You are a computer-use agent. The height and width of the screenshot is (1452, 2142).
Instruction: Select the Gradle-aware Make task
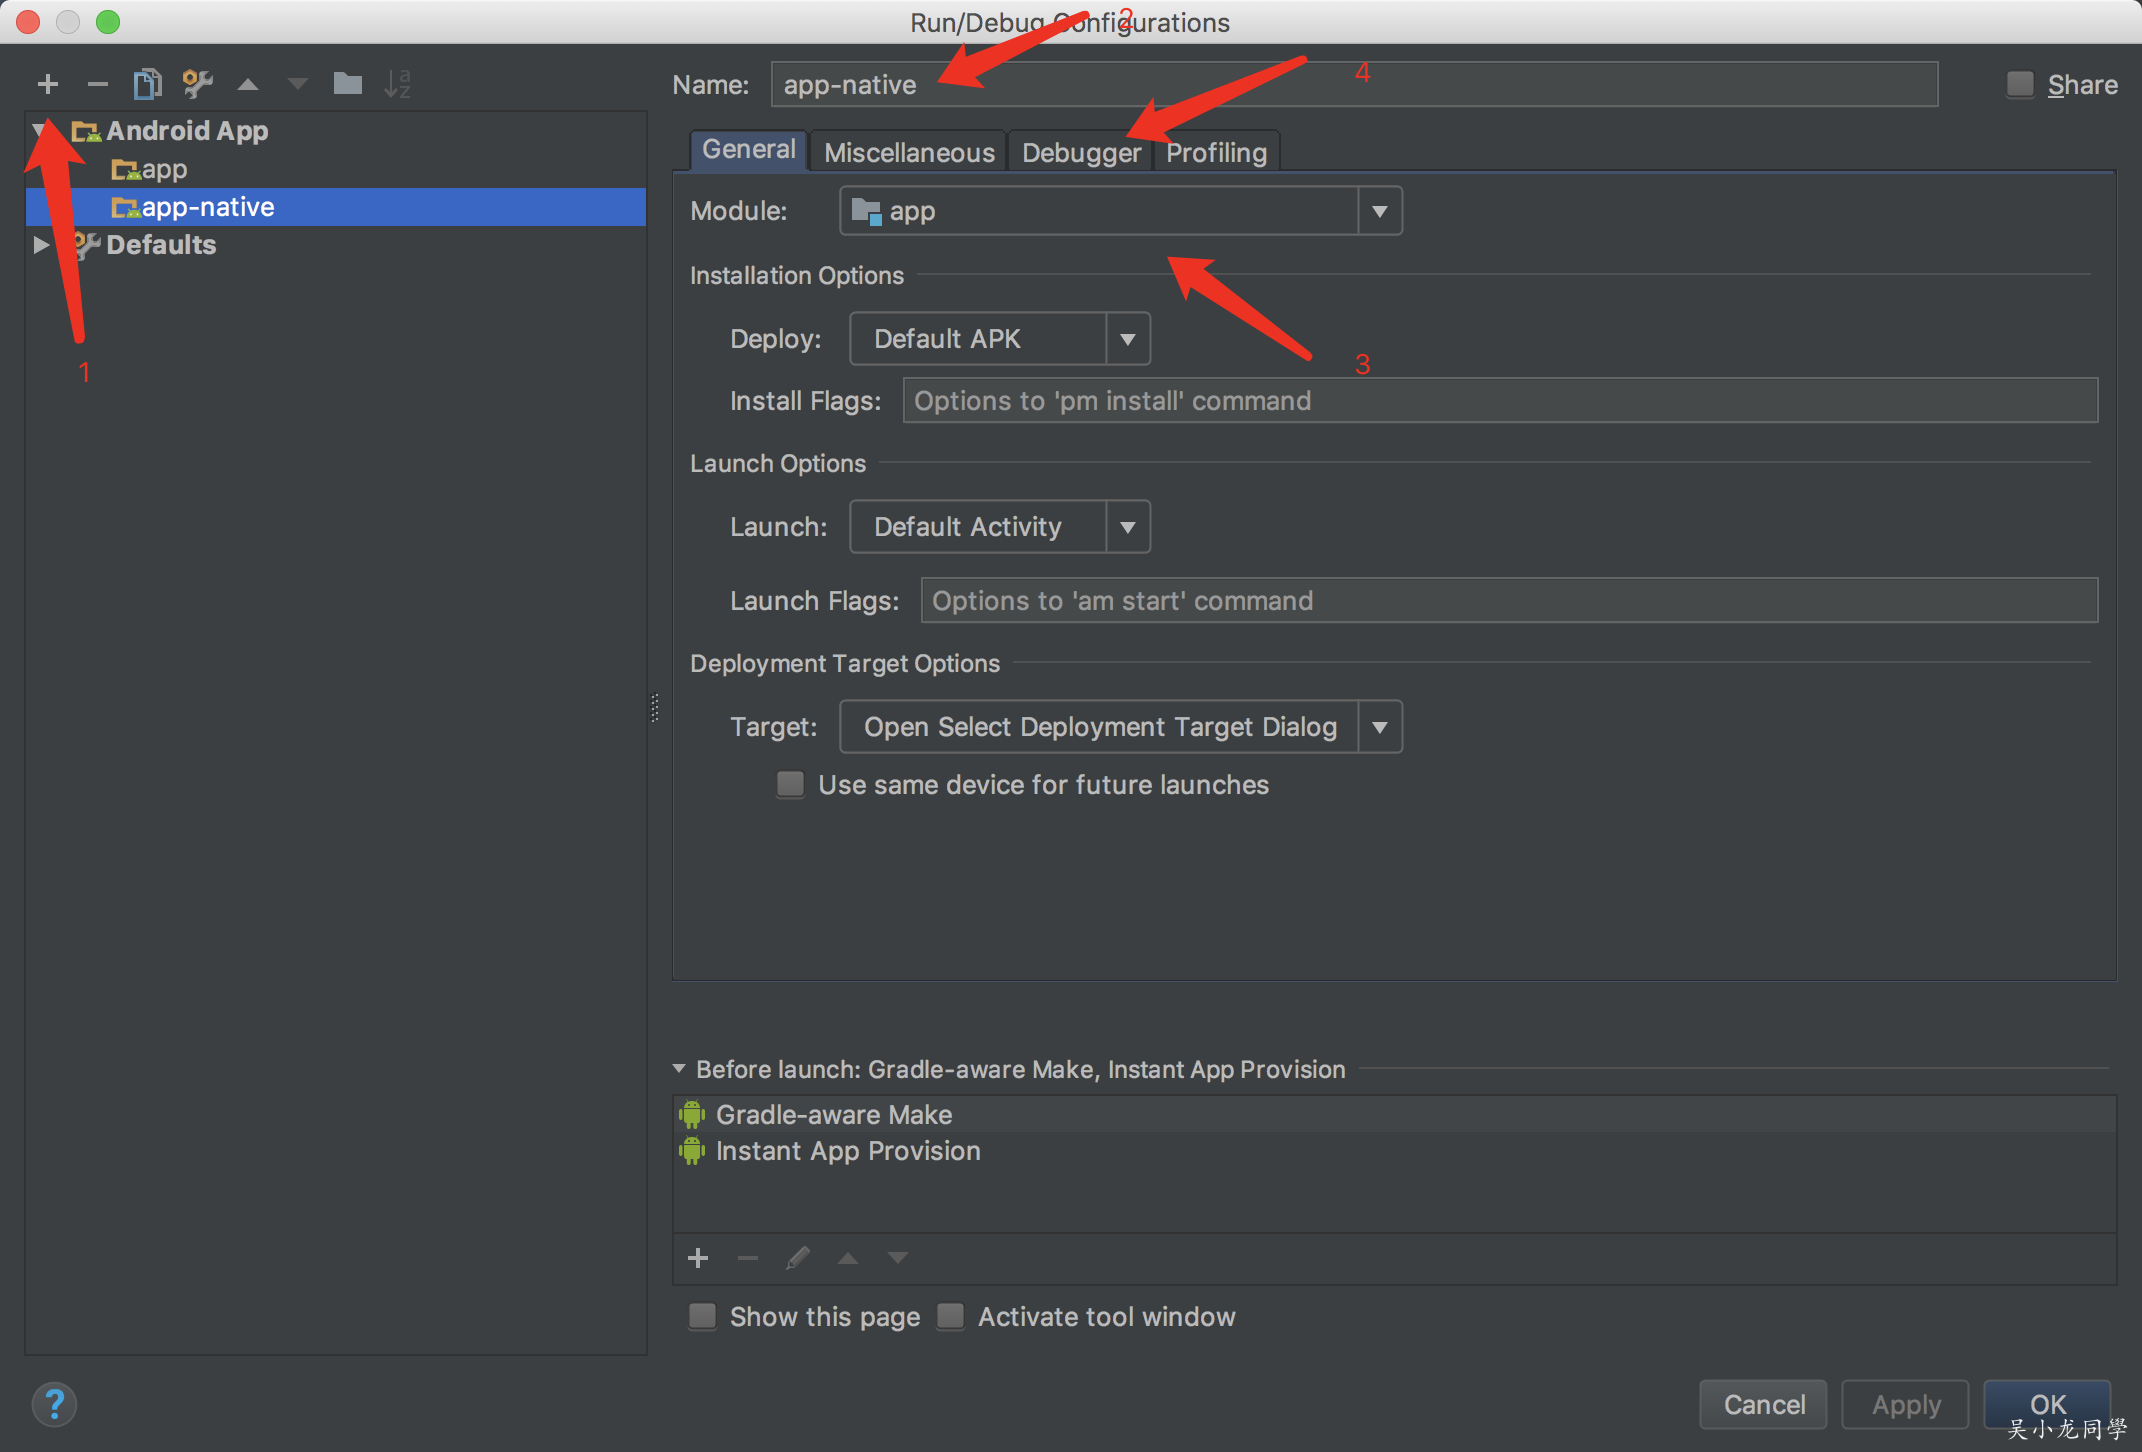pyautogui.click(x=1394, y=1114)
